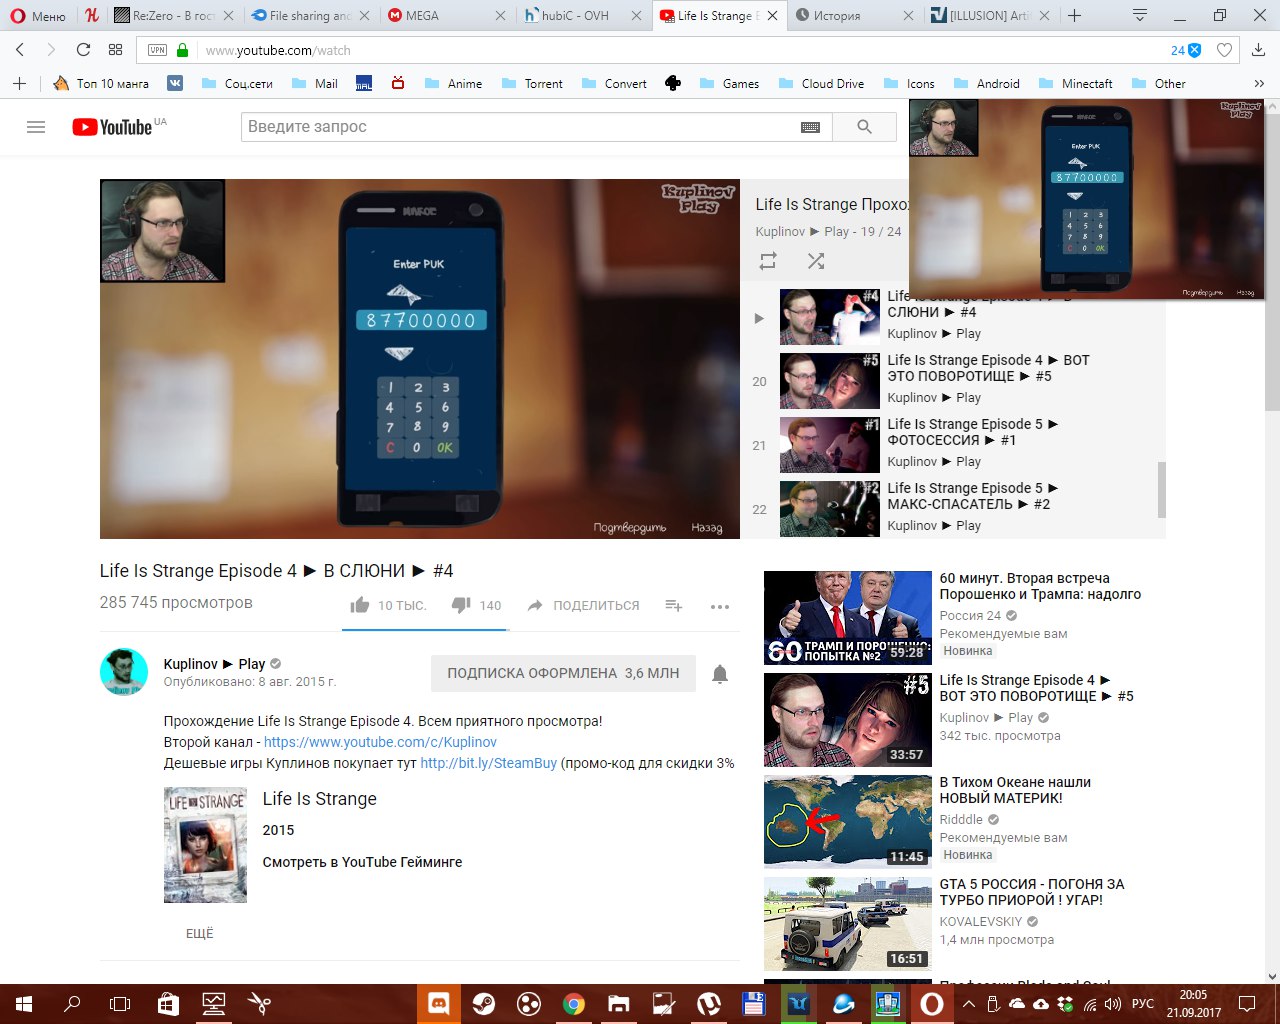Click the РУС language indicator
This screenshot has height=1024, width=1280.
click(1143, 1004)
